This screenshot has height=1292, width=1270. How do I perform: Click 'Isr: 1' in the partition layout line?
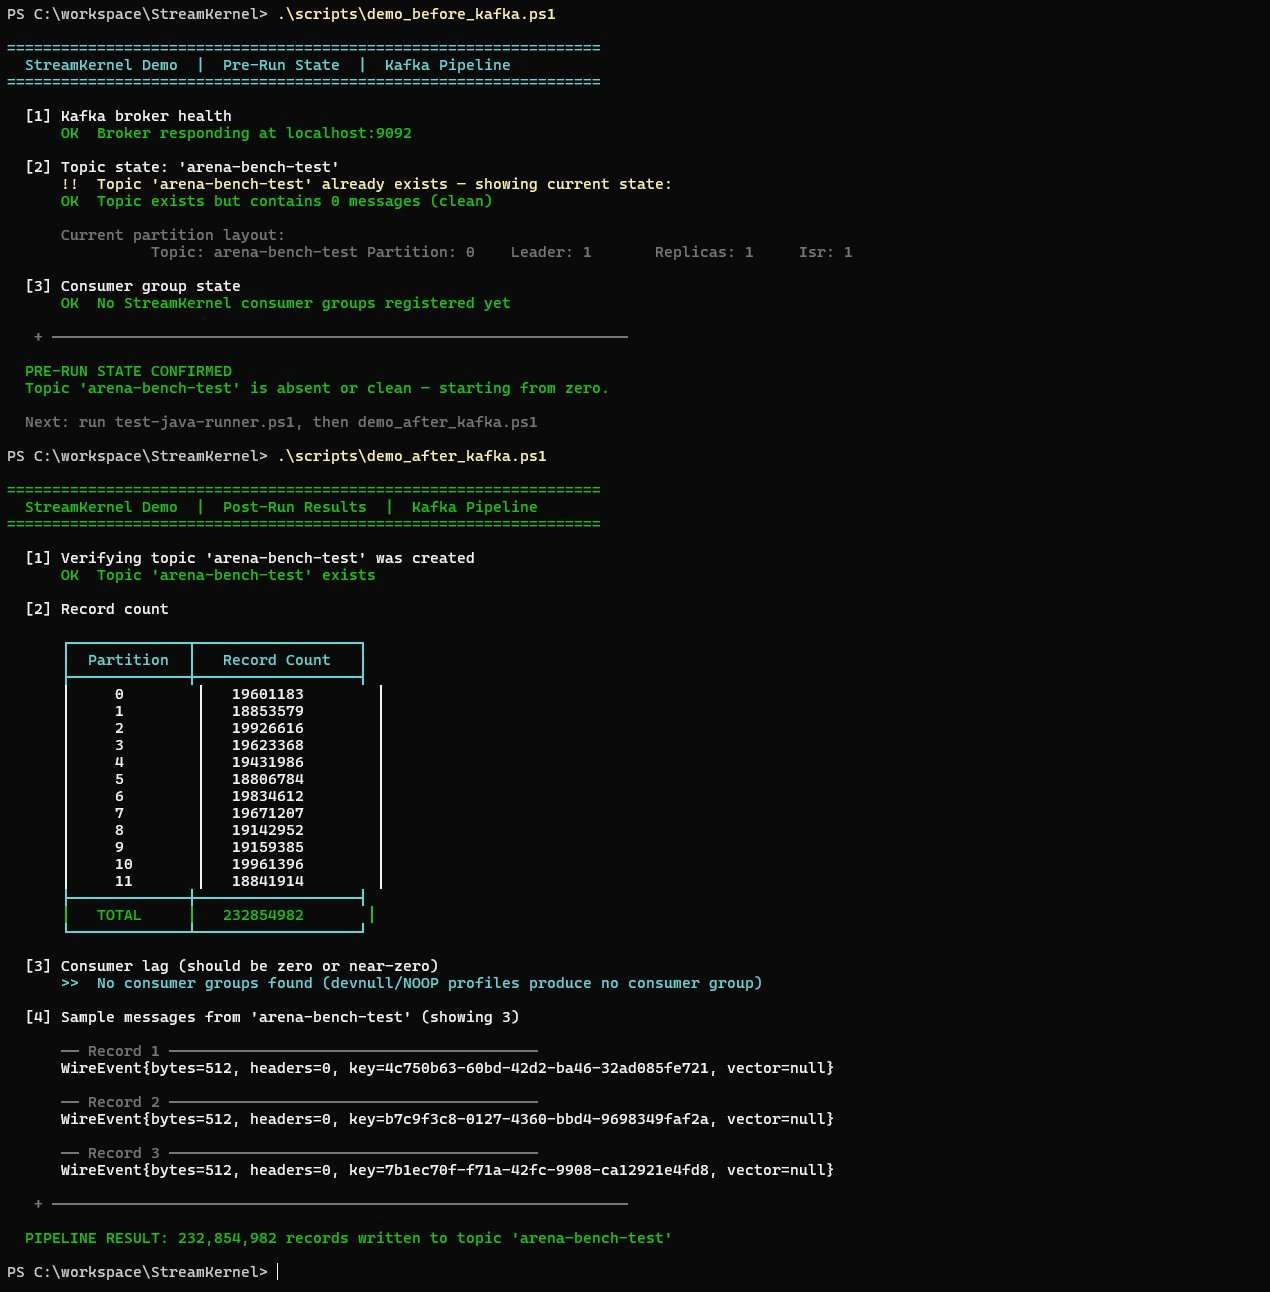826,252
